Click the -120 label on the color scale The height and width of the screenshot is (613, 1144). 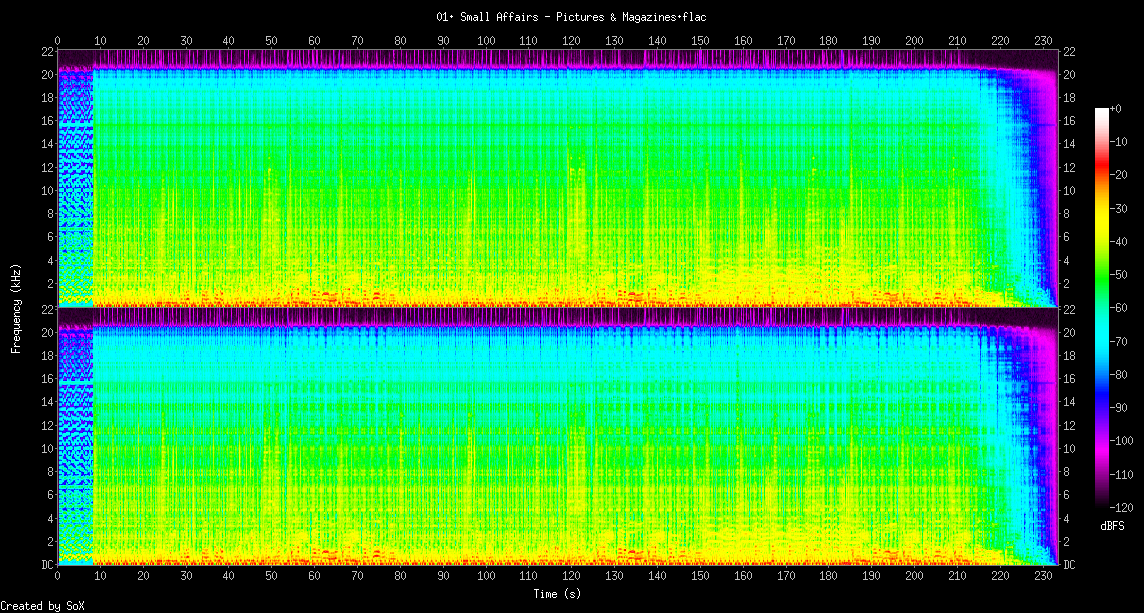point(1122,507)
